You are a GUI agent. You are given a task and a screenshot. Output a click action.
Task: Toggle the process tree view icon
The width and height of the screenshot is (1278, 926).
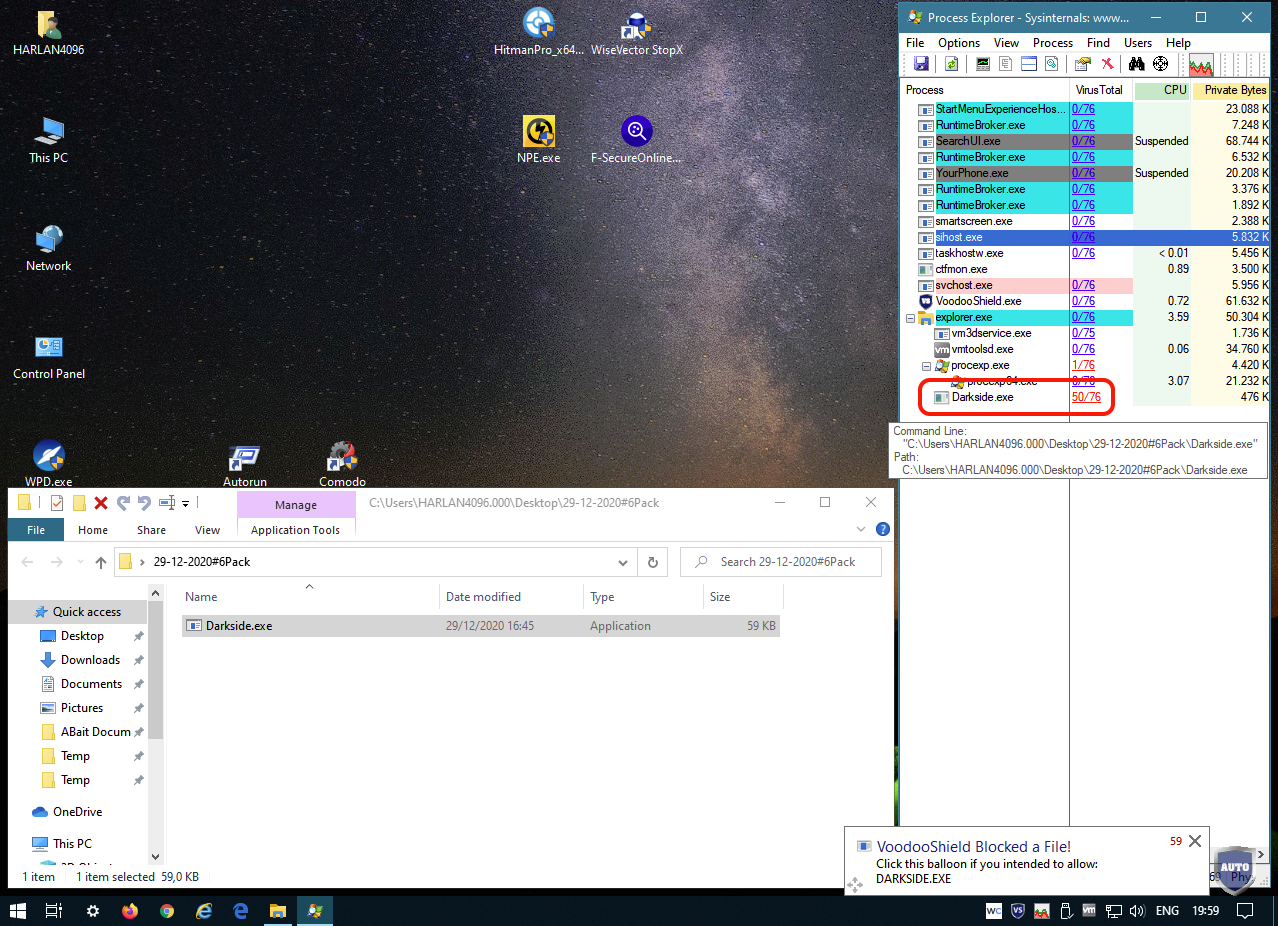[1006, 64]
